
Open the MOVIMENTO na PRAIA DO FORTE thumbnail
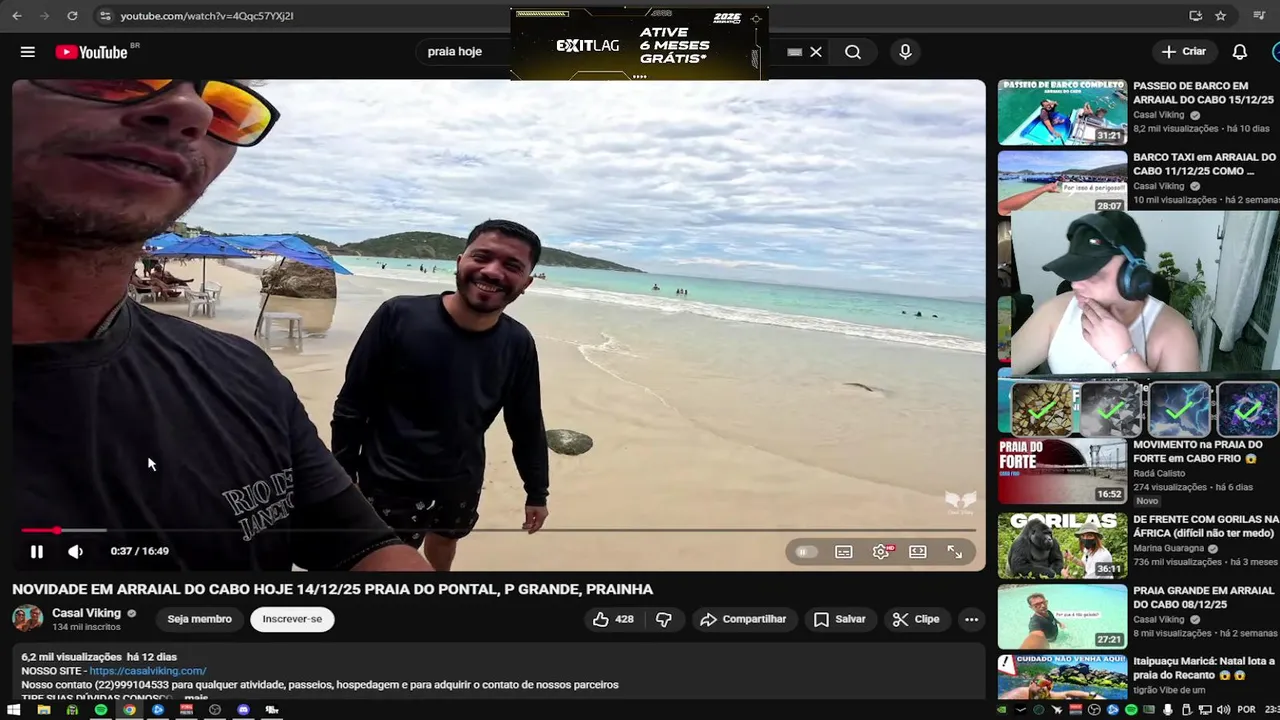[x=1062, y=470]
